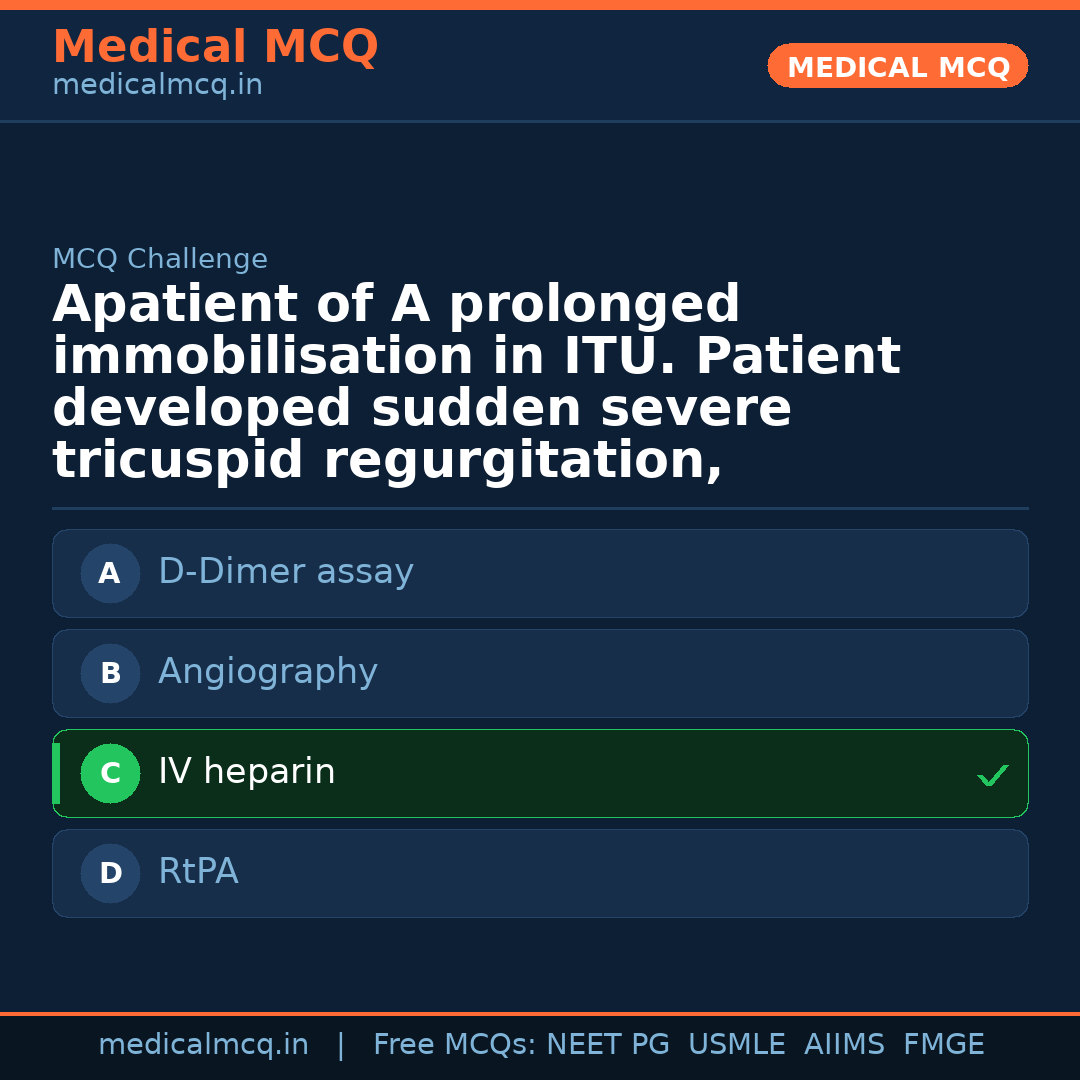Click the orange MEDICAL MCQ badge
1080x1080 pixels.
coord(897,67)
